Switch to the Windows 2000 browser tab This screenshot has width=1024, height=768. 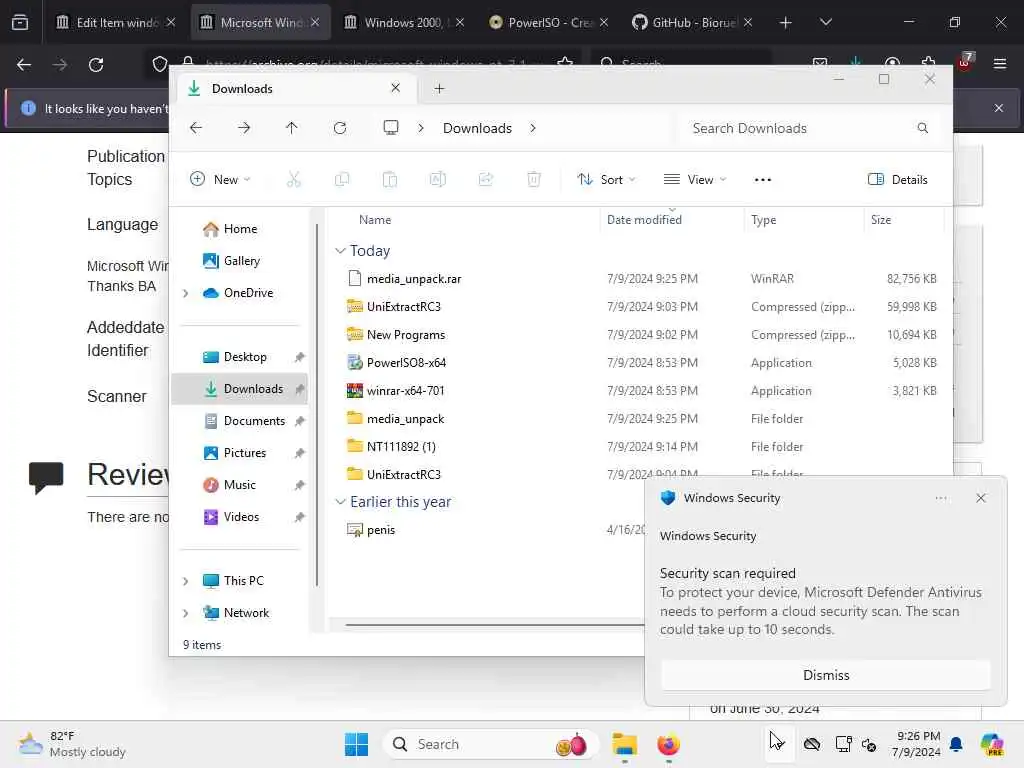[403, 22]
